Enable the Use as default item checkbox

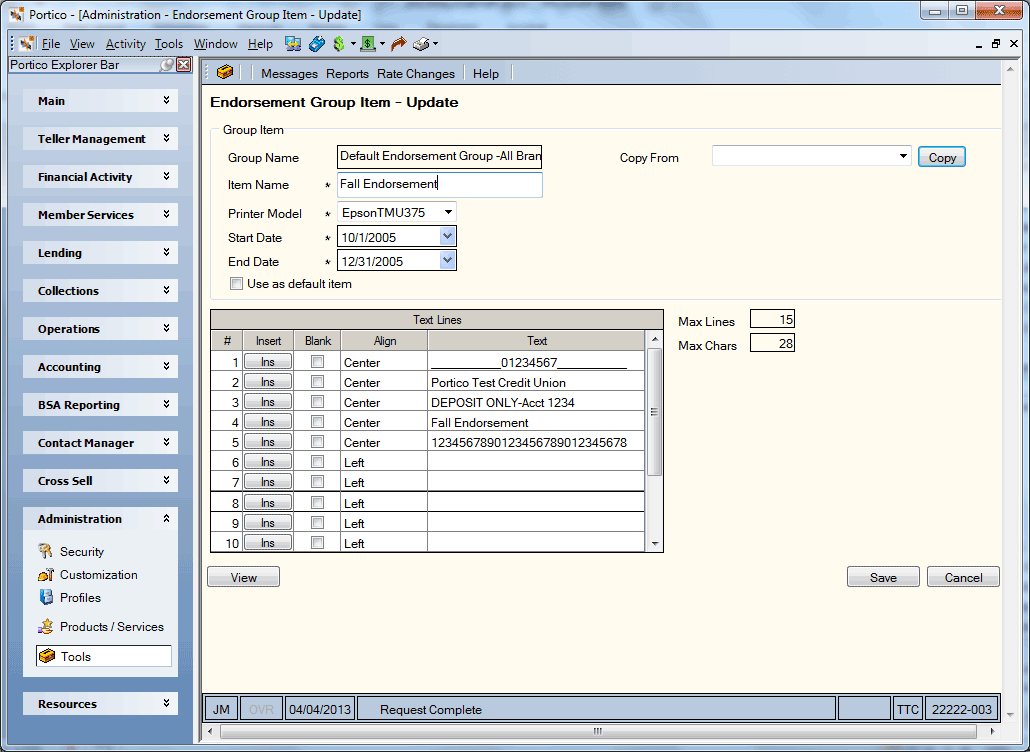[x=236, y=284]
